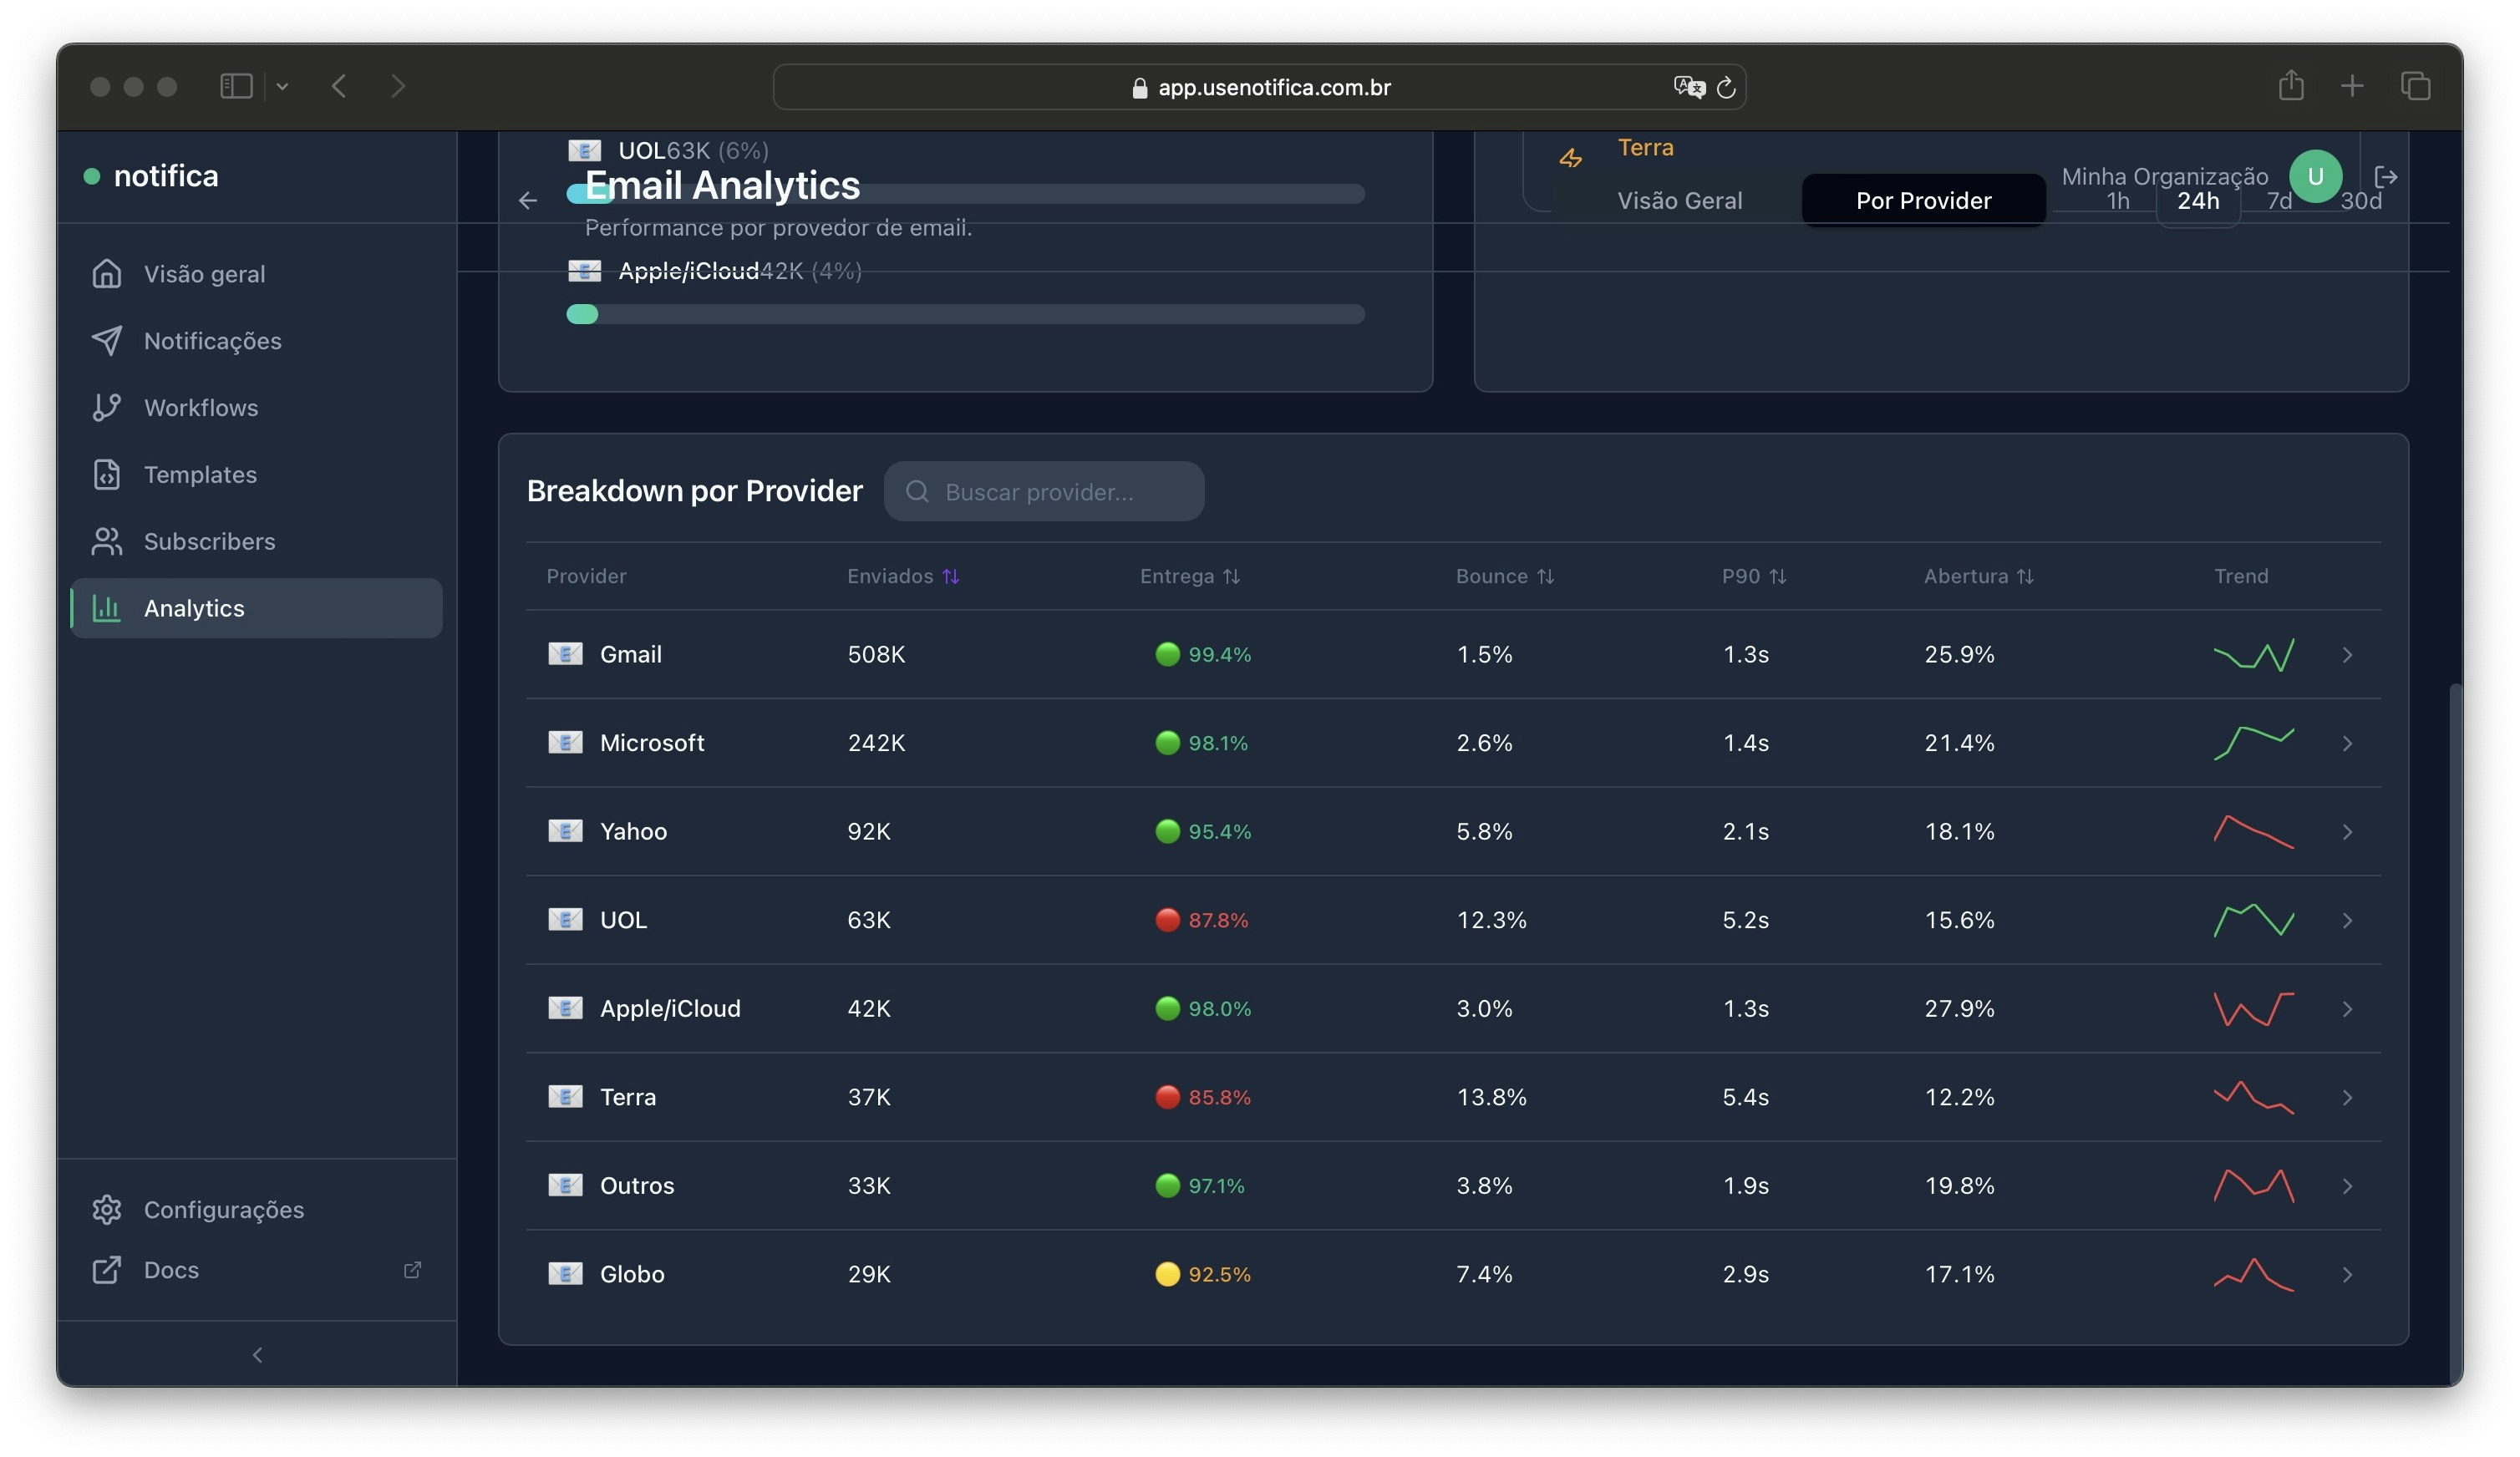Click the Templates sidebar icon
This screenshot has width=2520, height=1457.
pyautogui.click(x=109, y=474)
